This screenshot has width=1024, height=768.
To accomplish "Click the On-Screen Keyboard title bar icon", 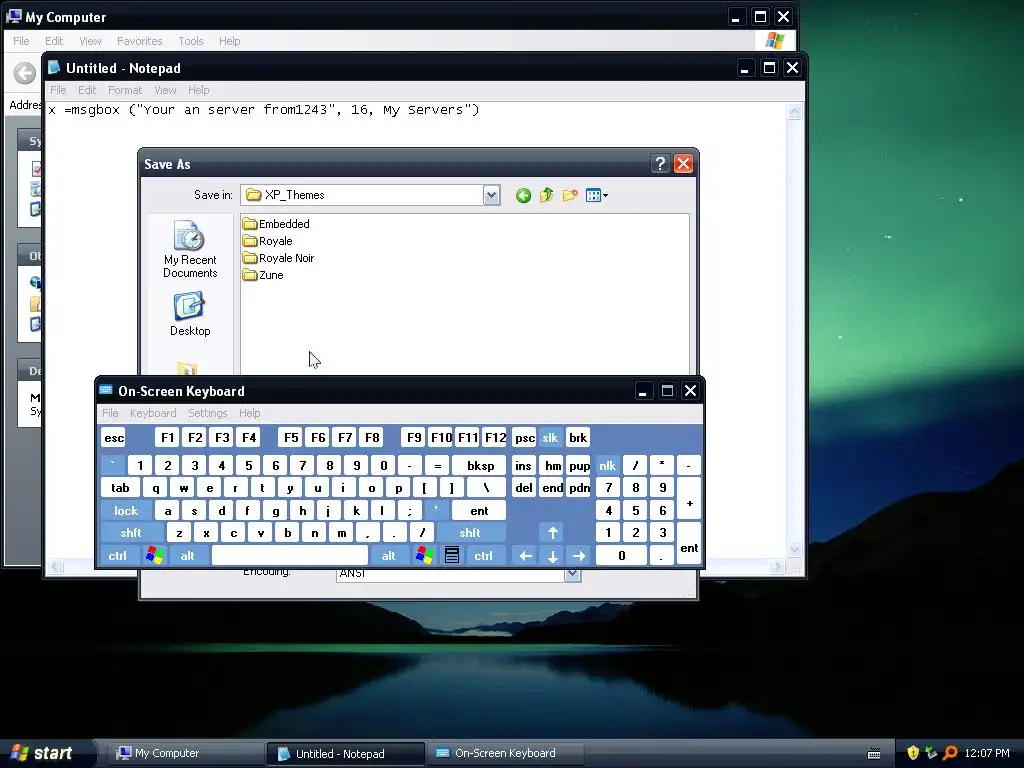I will coord(106,391).
